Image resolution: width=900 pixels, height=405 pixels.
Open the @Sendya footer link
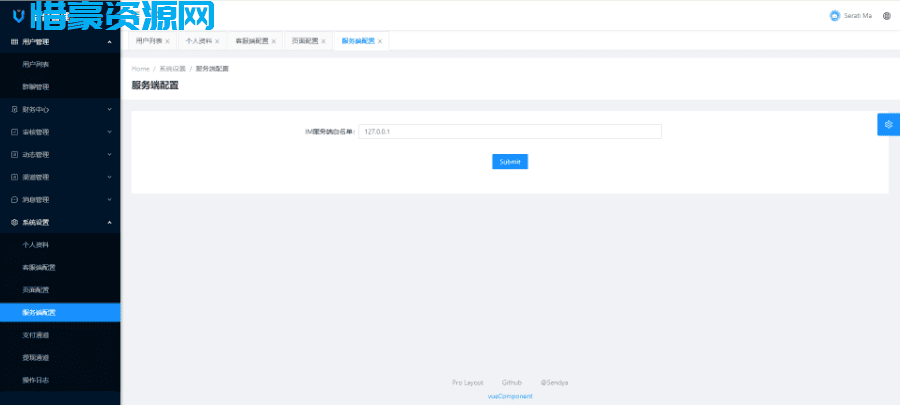click(554, 383)
